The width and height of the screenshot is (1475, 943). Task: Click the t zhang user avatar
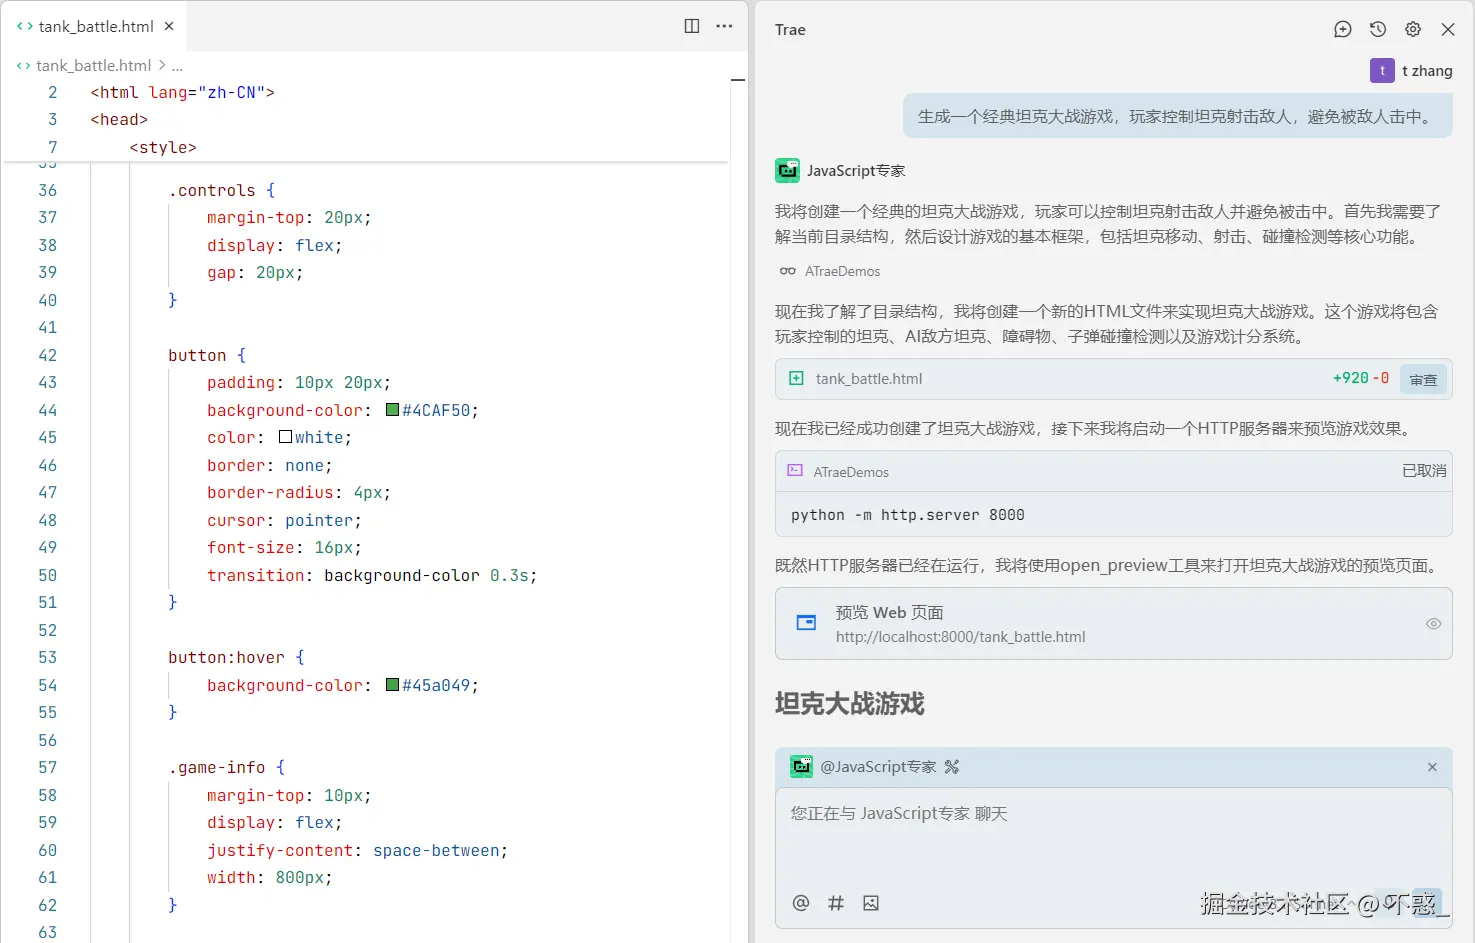(1382, 71)
